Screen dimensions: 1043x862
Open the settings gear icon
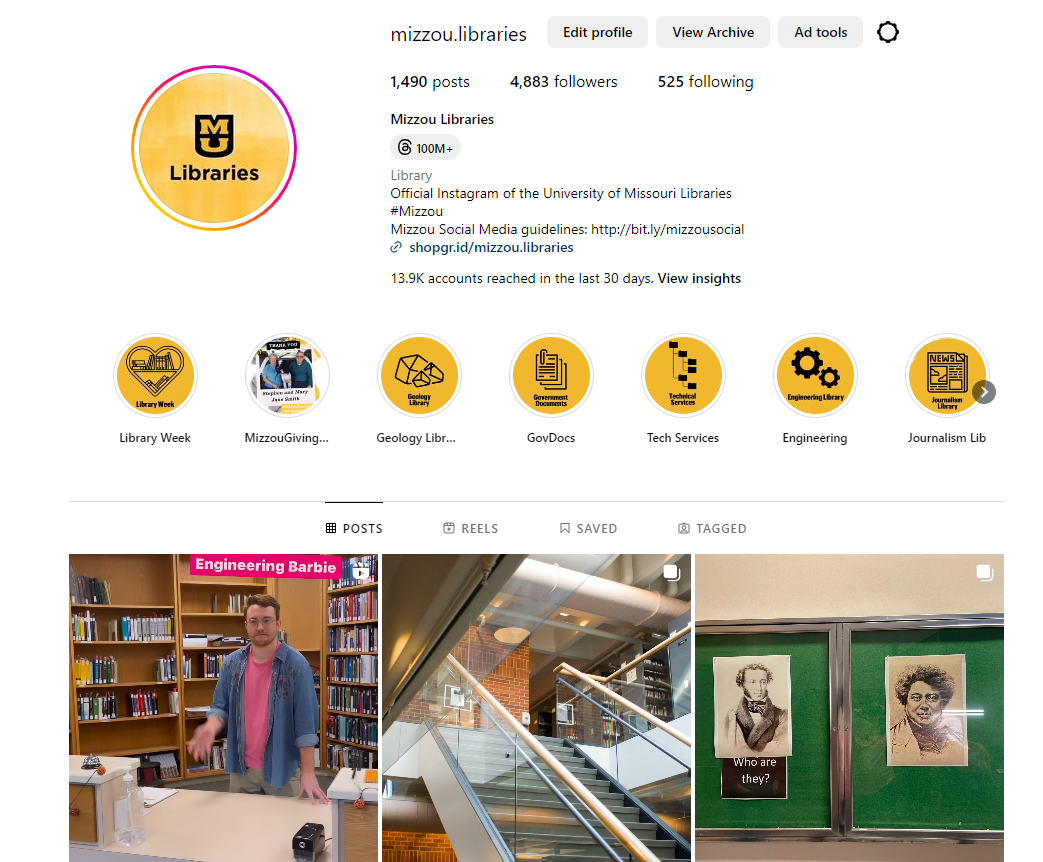(x=887, y=32)
